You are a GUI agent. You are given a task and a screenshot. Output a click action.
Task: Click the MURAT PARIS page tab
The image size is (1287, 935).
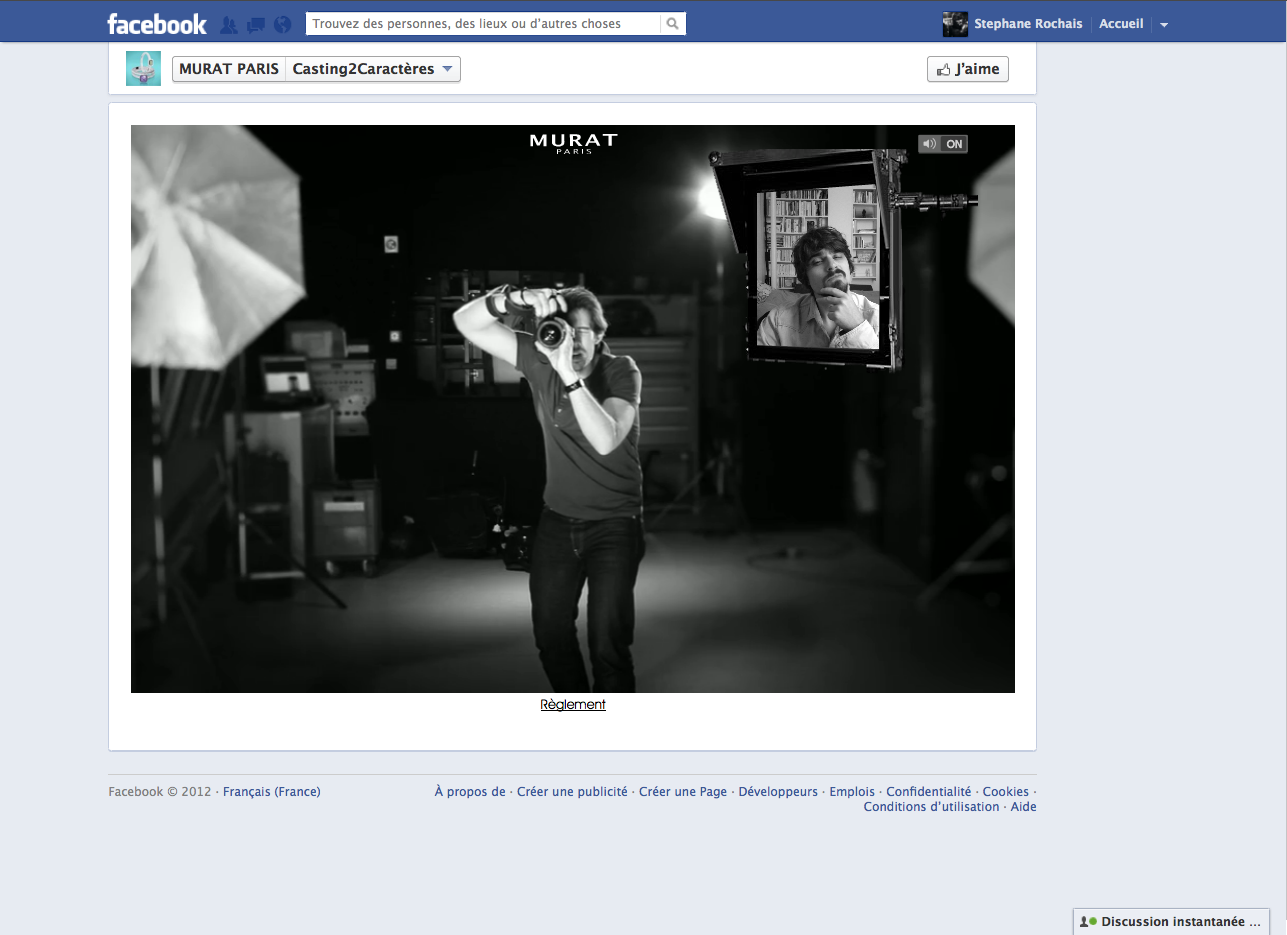pyautogui.click(x=229, y=69)
